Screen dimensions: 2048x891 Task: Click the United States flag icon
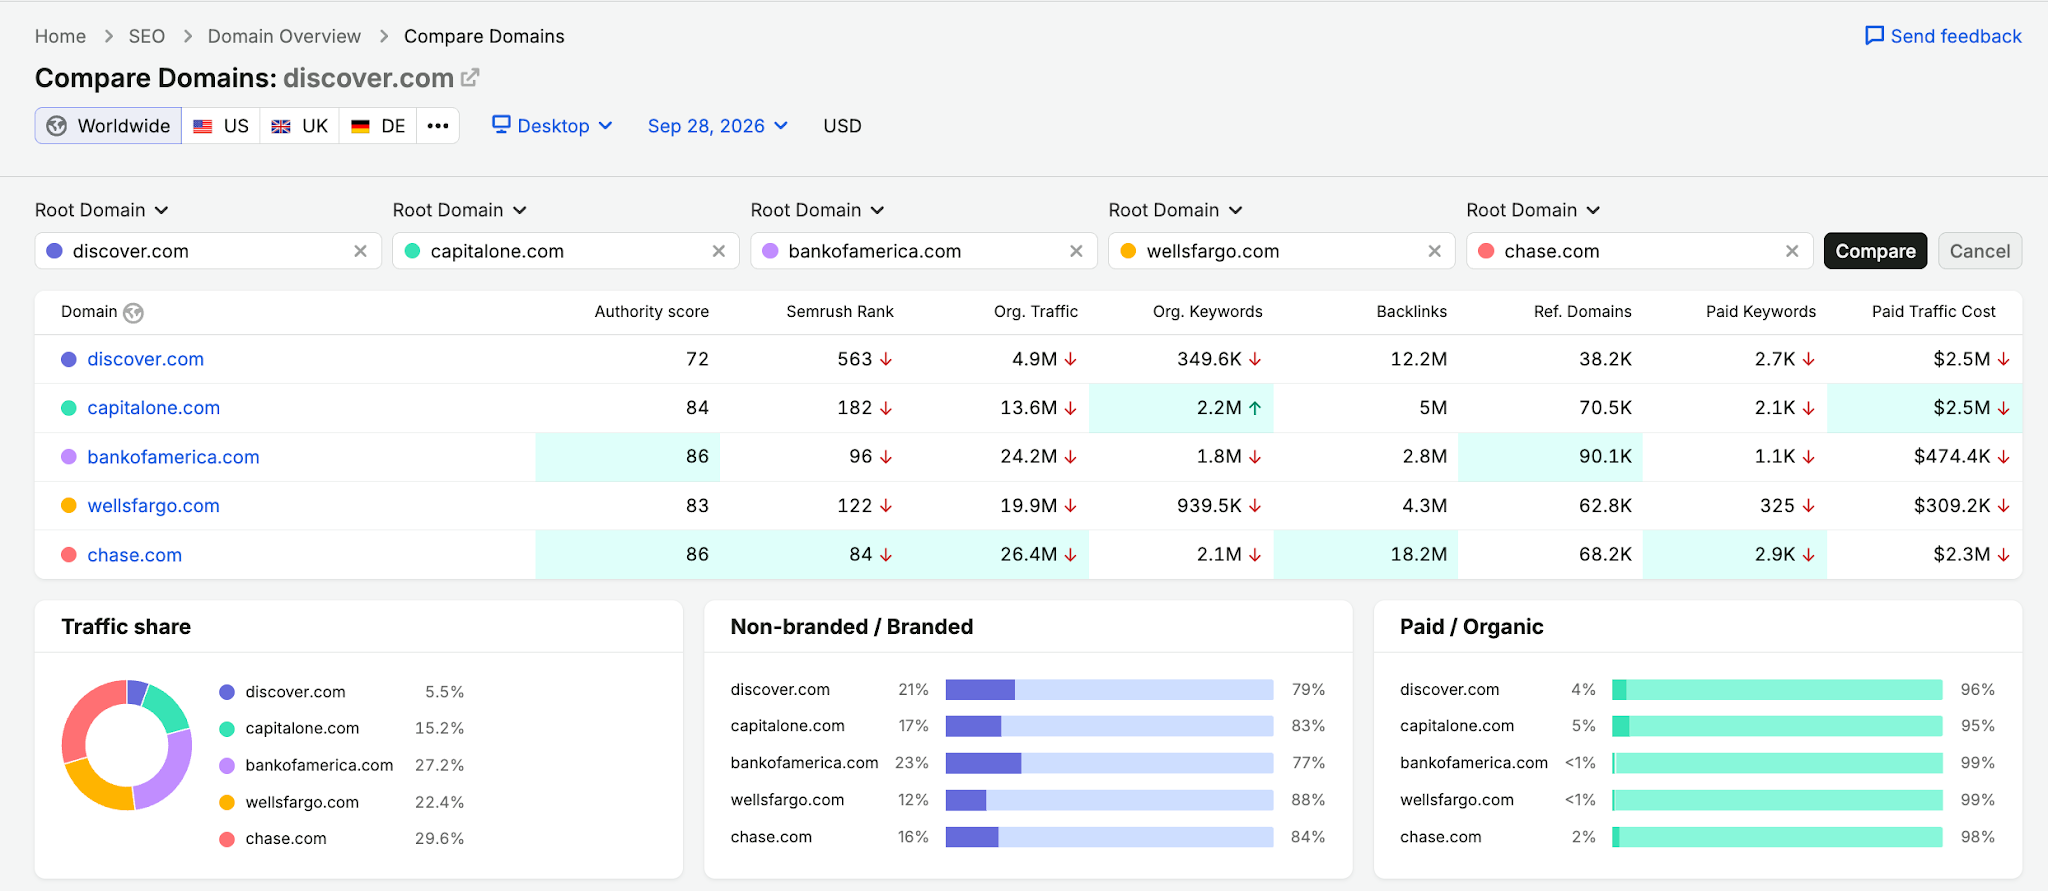(x=203, y=126)
